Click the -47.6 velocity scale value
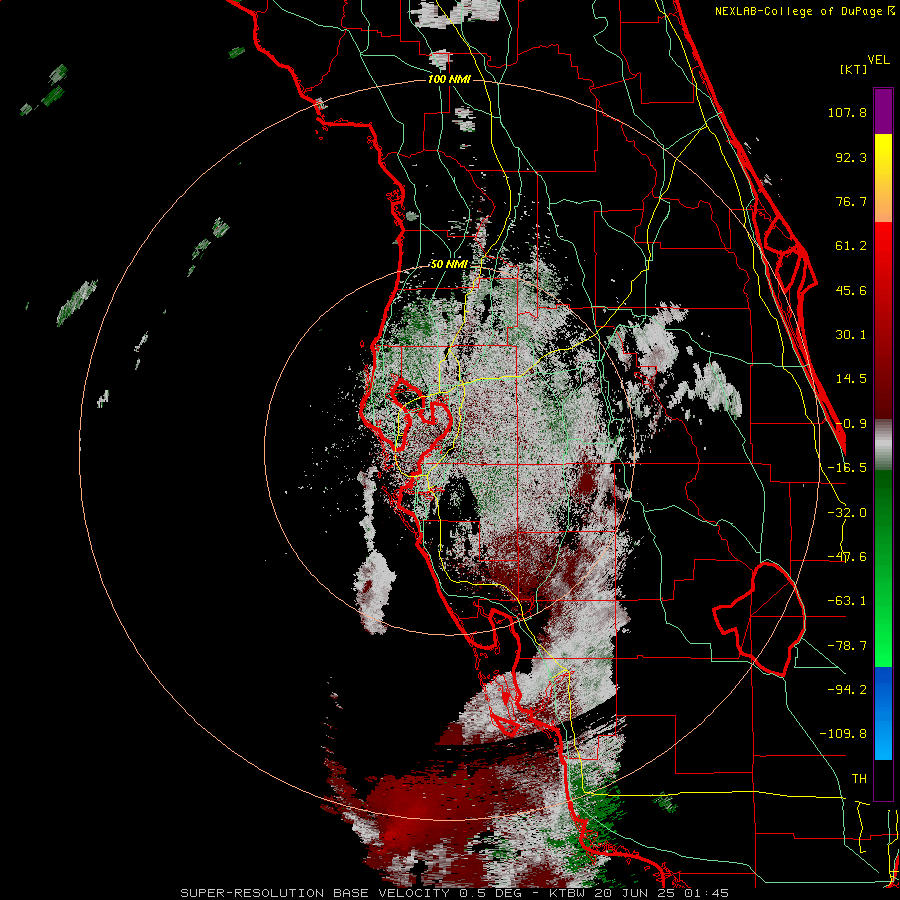The image size is (900, 900). coord(847,557)
